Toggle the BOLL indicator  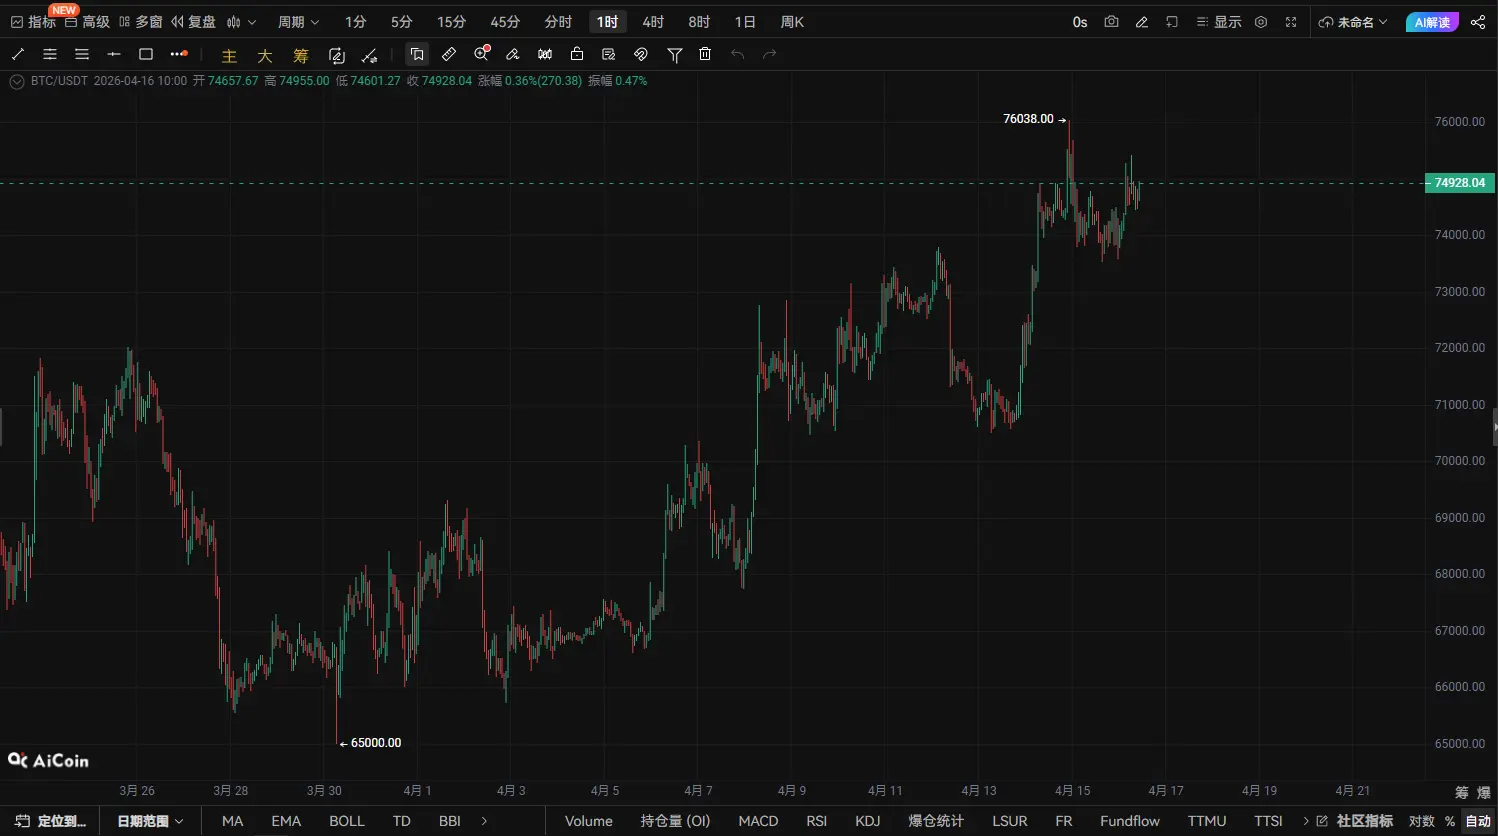tap(347, 821)
